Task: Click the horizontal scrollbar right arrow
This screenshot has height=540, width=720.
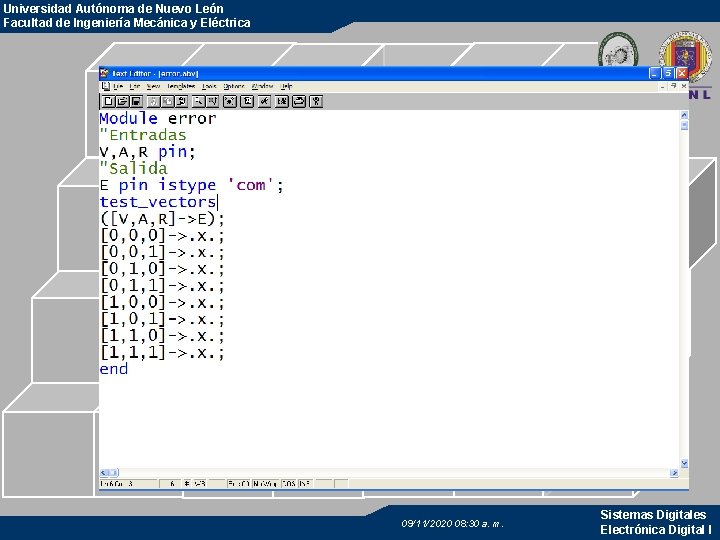Action: point(675,472)
